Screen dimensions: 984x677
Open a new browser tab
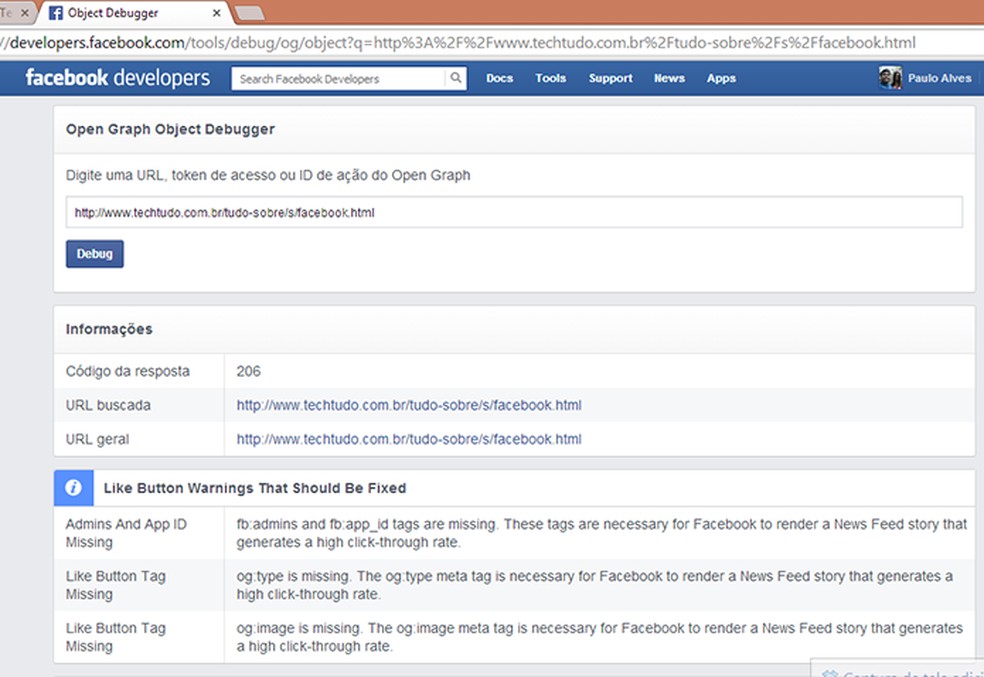[x=249, y=13]
